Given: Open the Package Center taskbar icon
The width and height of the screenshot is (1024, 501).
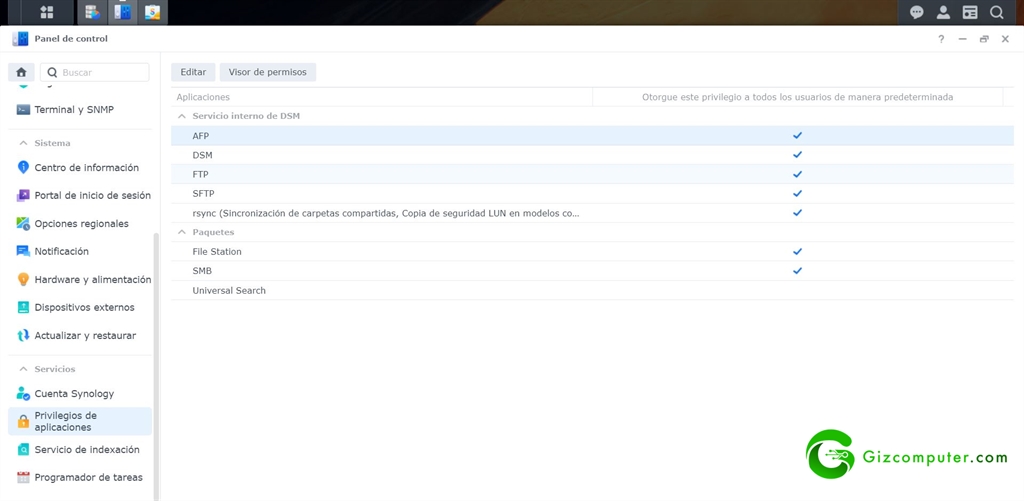Looking at the screenshot, I should pyautogui.click(x=93, y=12).
